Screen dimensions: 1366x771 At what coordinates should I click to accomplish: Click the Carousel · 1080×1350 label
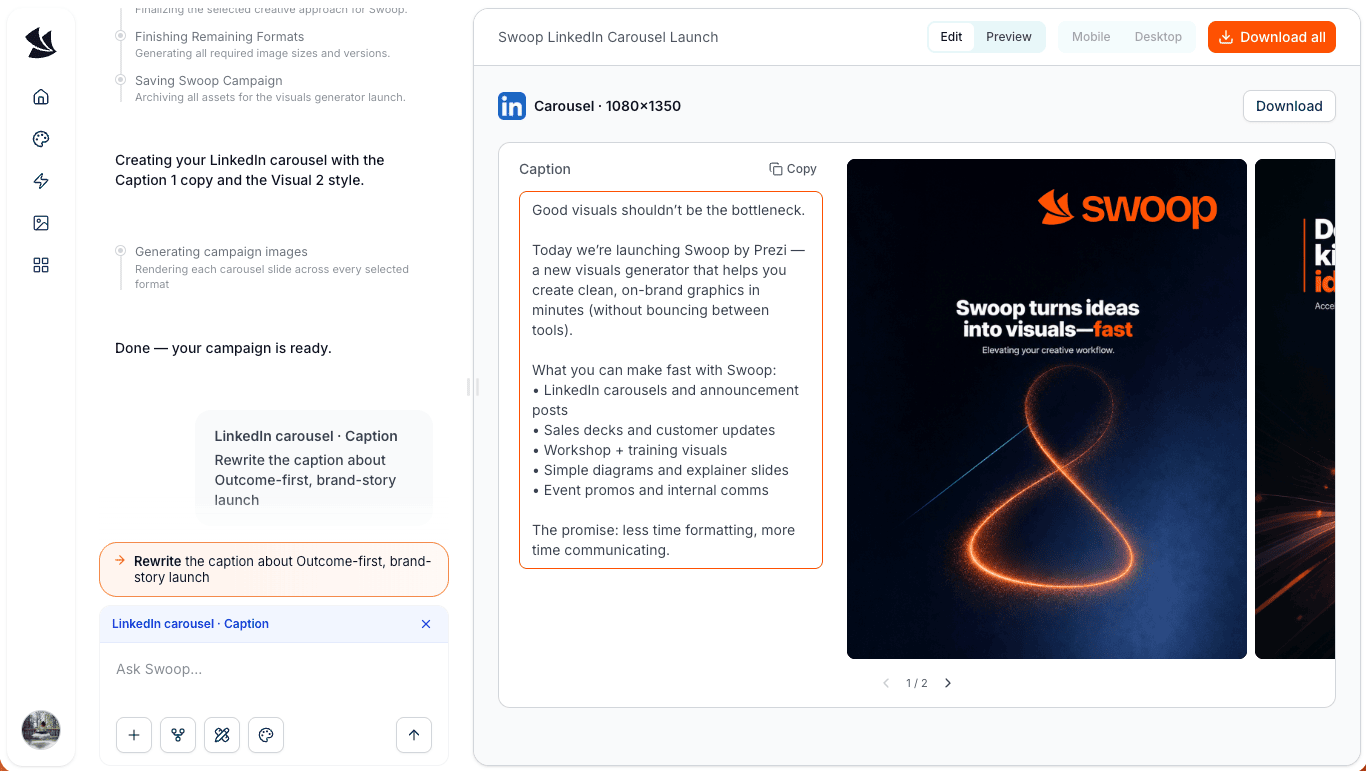[x=607, y=106]
